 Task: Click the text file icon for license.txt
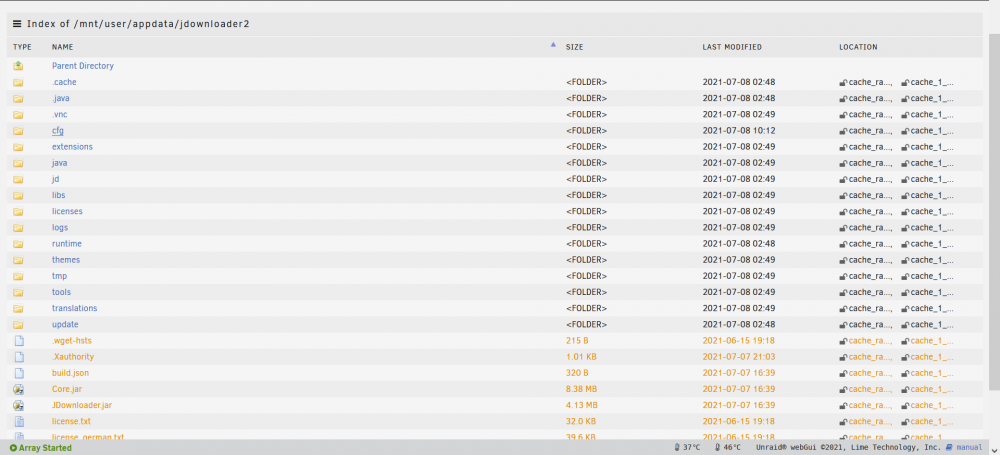pyautogui.click(x=18, y=421)
